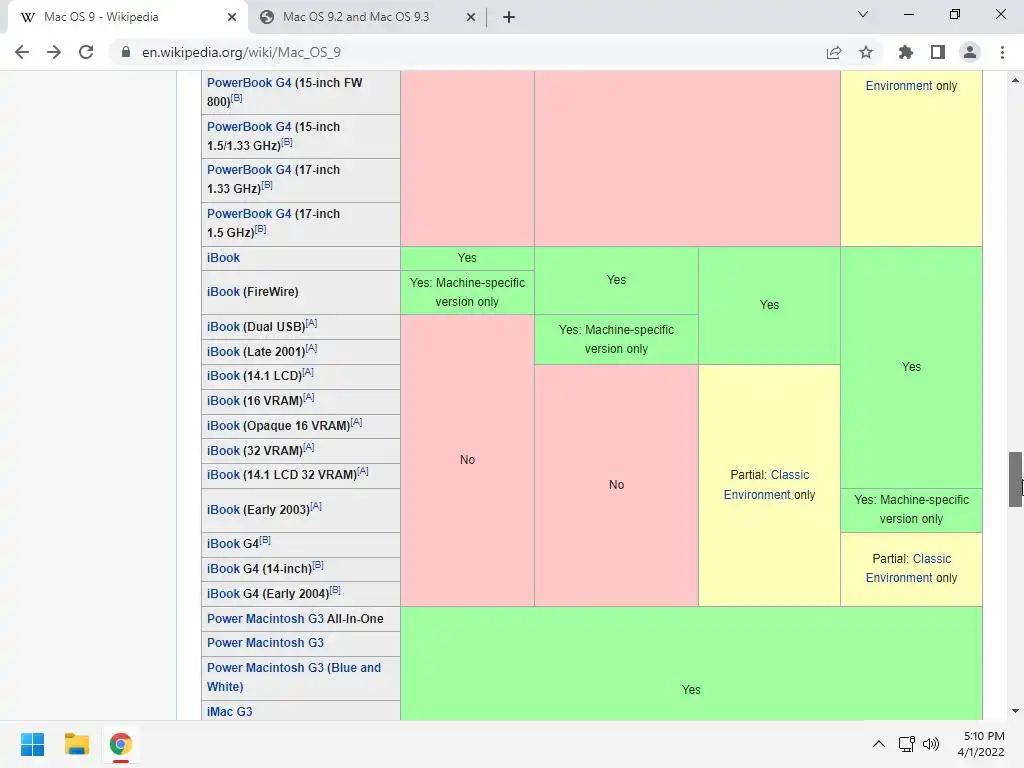
Task: Go back to the previous page
Action: click(22, 52)
